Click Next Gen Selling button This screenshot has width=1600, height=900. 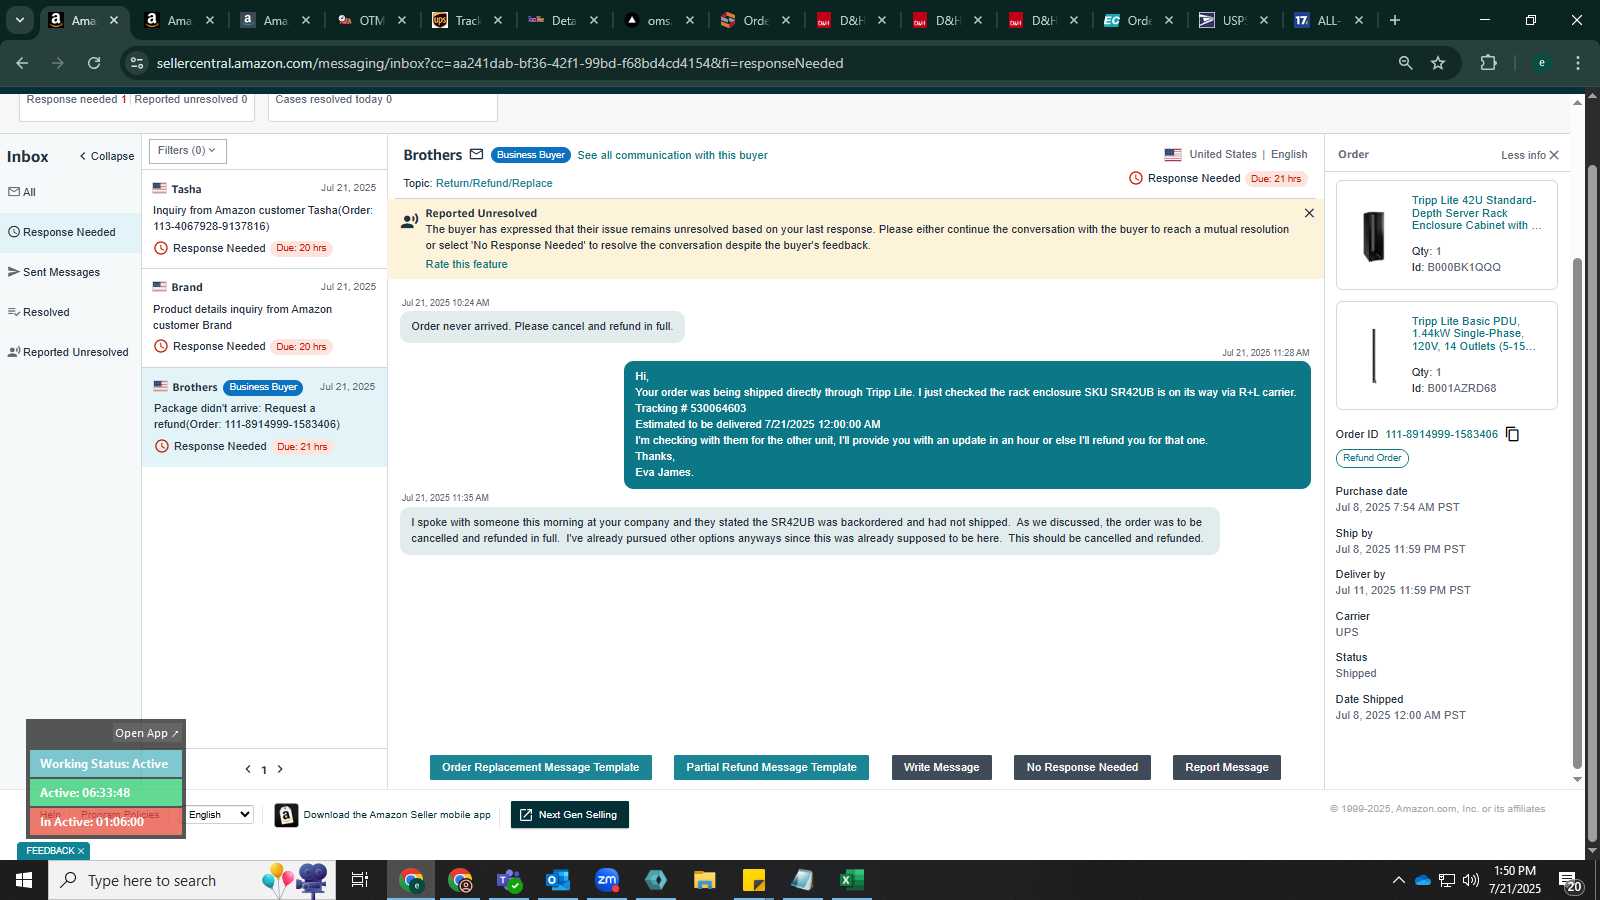569,815
